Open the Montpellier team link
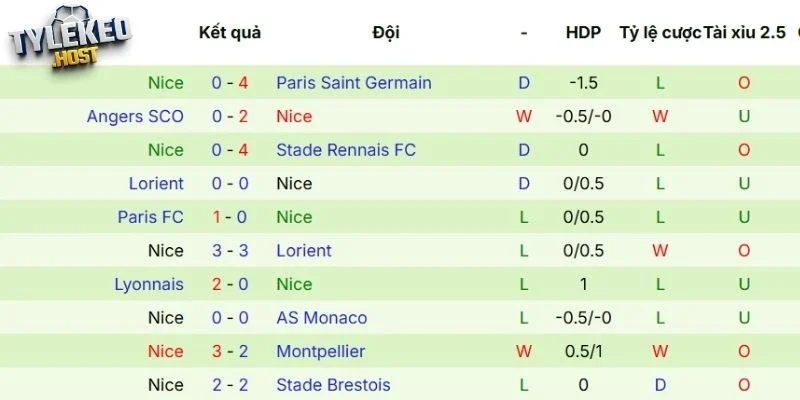The width and height of the screenshot is (800, 400). click(320, 351)
